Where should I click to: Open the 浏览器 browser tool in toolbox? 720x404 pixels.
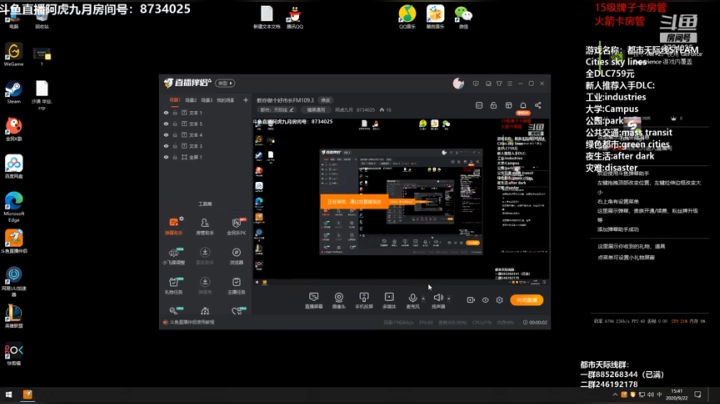[x=236, y=256]
